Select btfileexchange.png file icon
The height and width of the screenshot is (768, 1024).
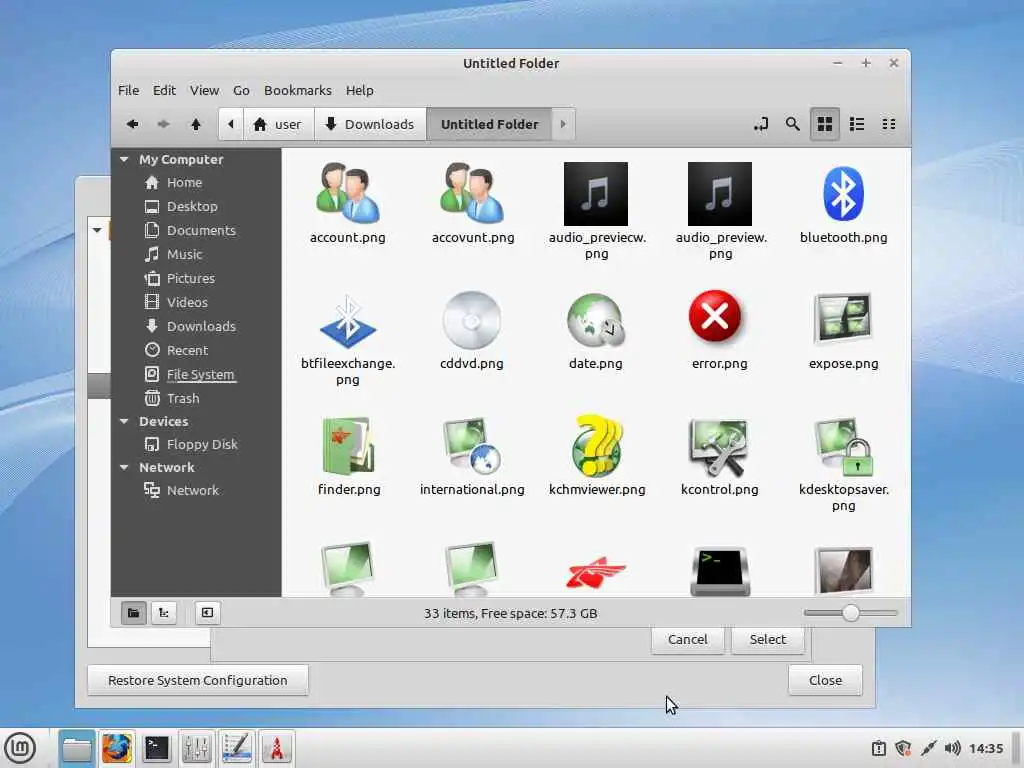[348, 320]
